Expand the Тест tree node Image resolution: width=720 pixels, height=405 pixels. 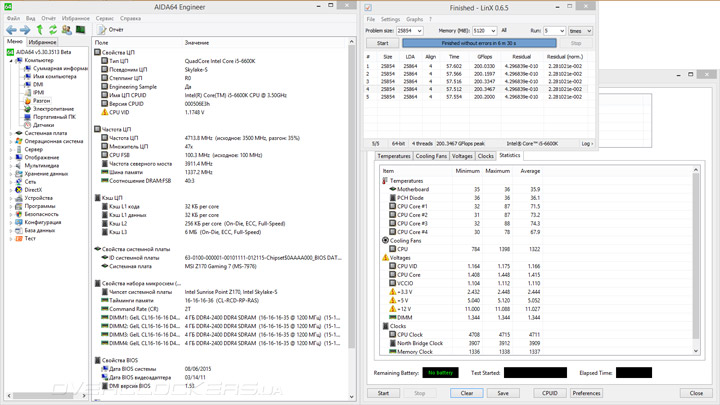[11, 239]
